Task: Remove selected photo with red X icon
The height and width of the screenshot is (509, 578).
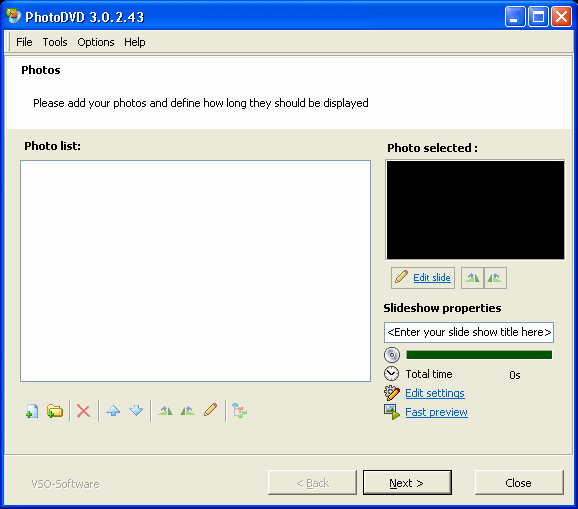Action: click(83, 411)
